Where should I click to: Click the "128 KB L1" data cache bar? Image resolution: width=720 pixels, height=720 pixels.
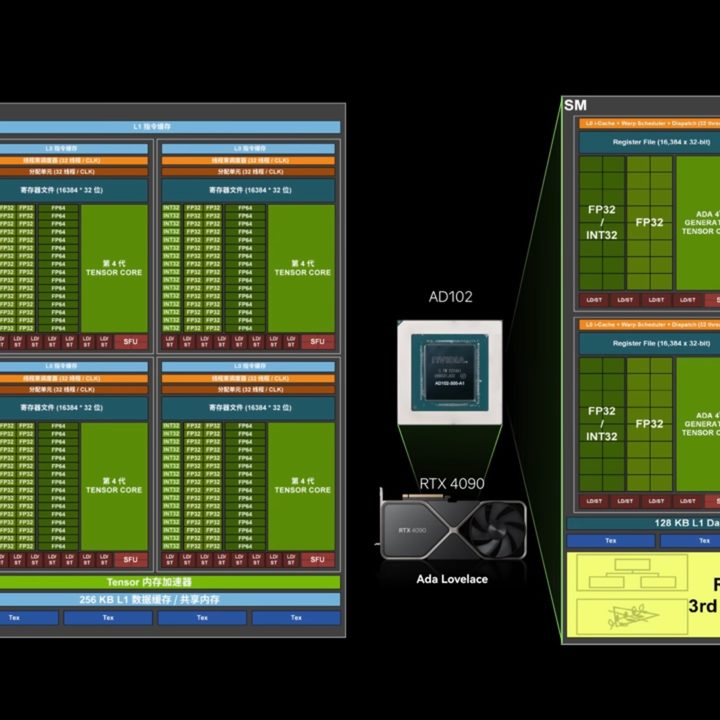coord(643,523)
